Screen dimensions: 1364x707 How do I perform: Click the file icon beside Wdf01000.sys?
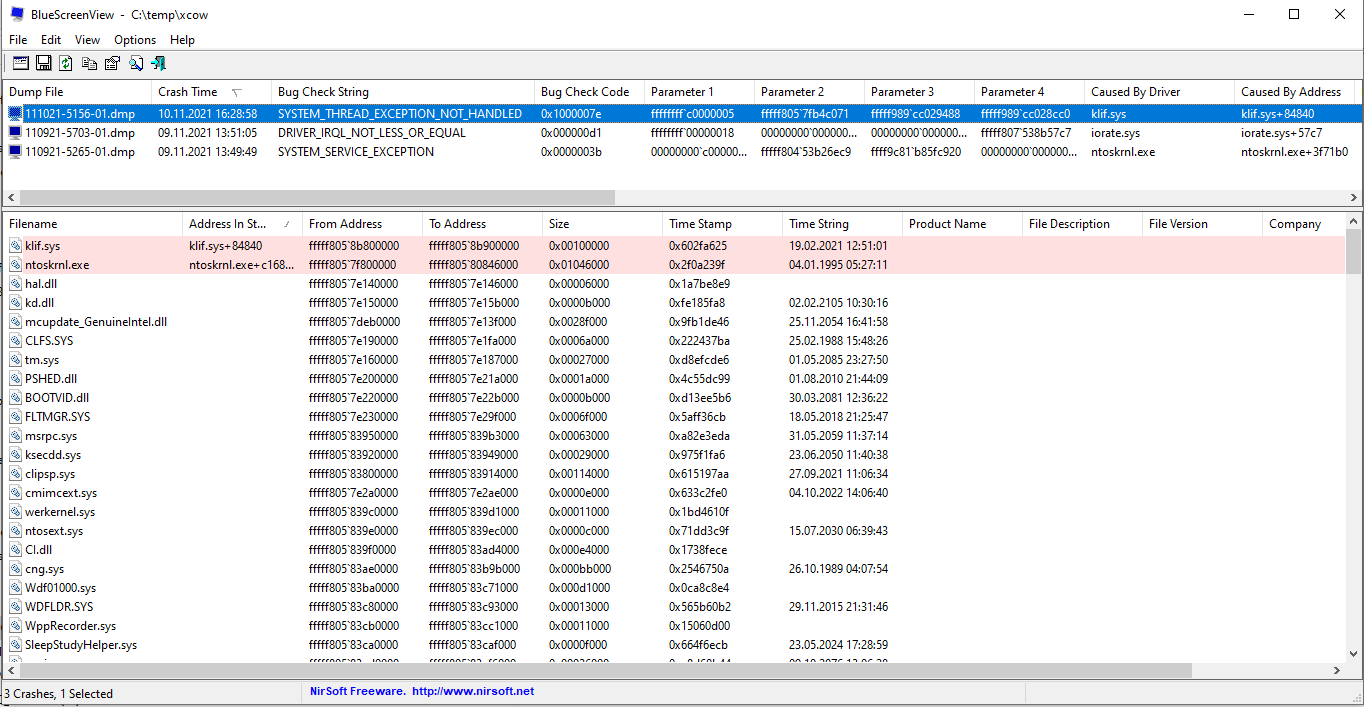click(15, 587)
